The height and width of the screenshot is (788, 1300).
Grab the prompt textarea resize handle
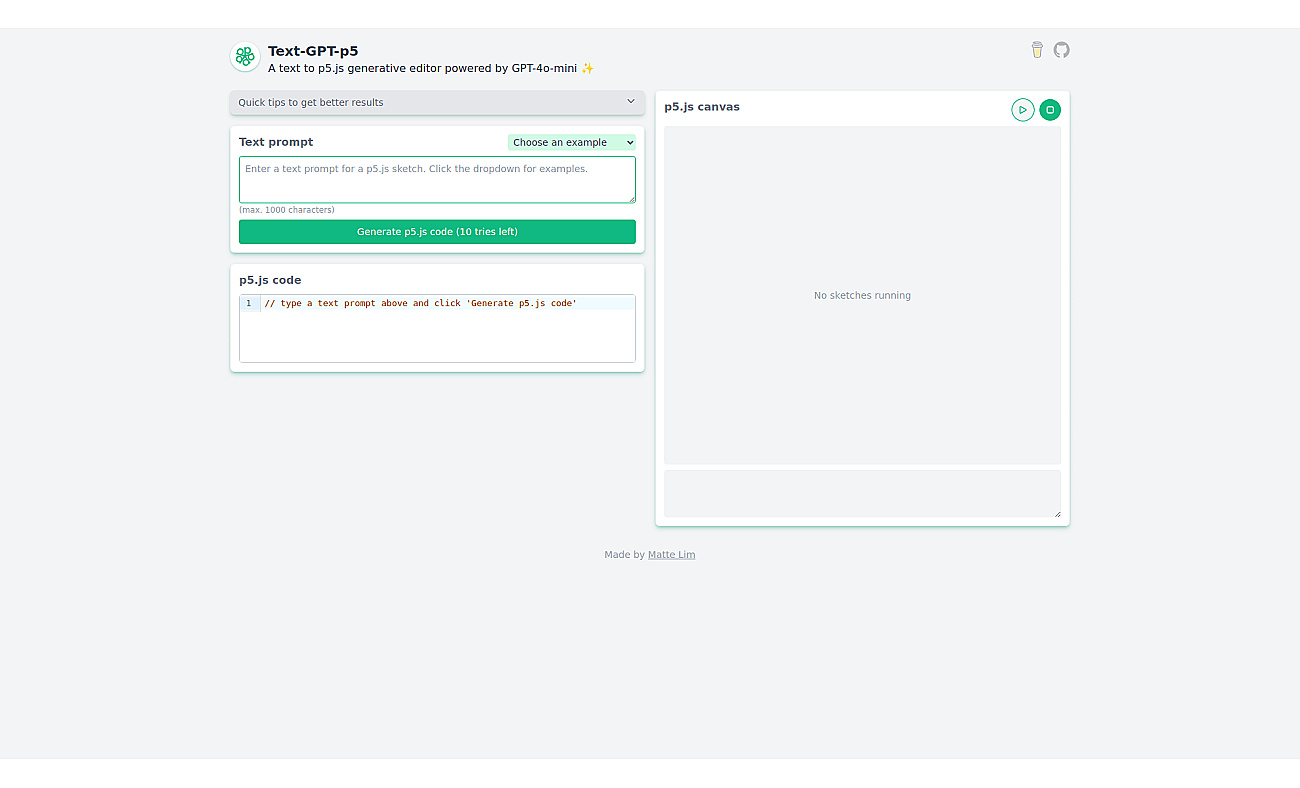[631, 198]
